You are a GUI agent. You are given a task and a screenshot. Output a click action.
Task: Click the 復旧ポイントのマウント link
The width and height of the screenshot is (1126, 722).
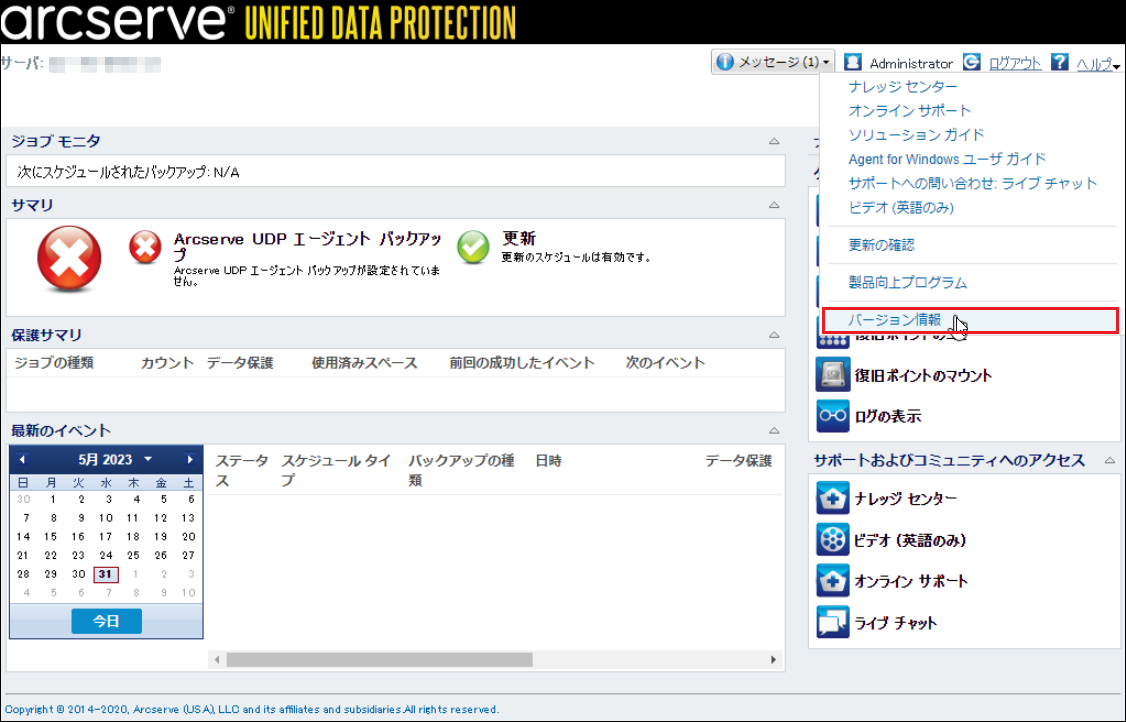point(923,376)
